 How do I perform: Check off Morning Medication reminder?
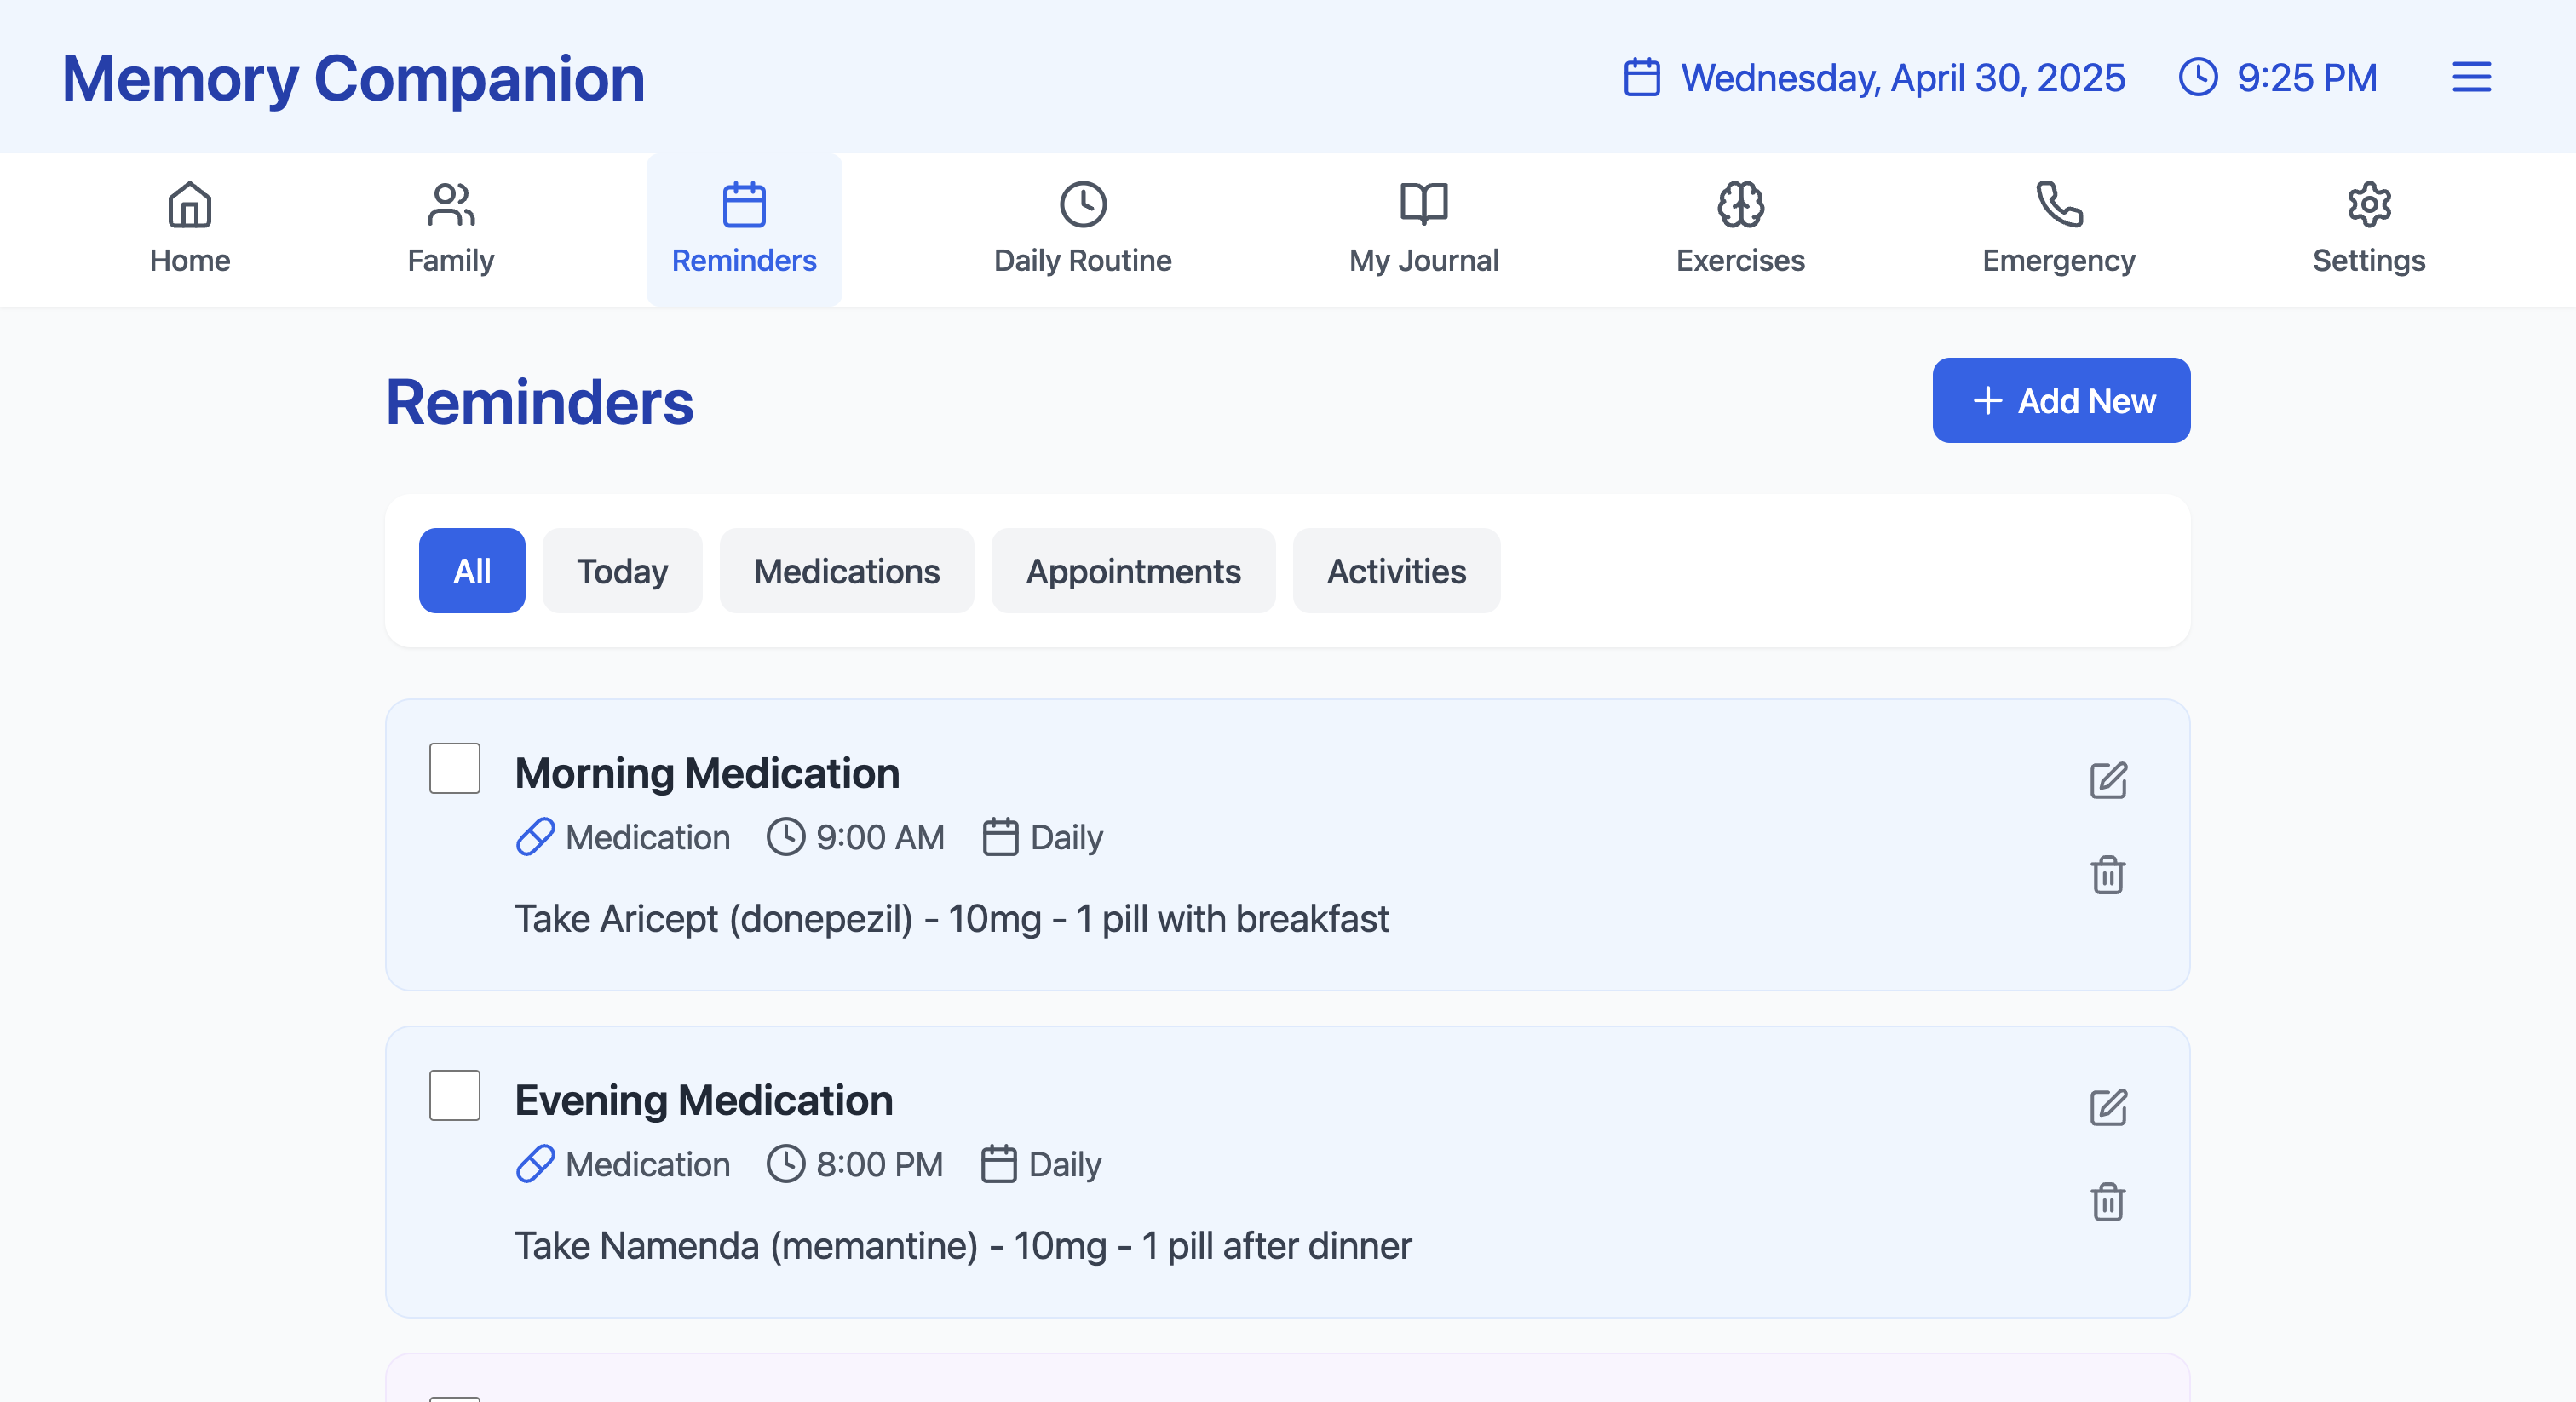(455, 768)
